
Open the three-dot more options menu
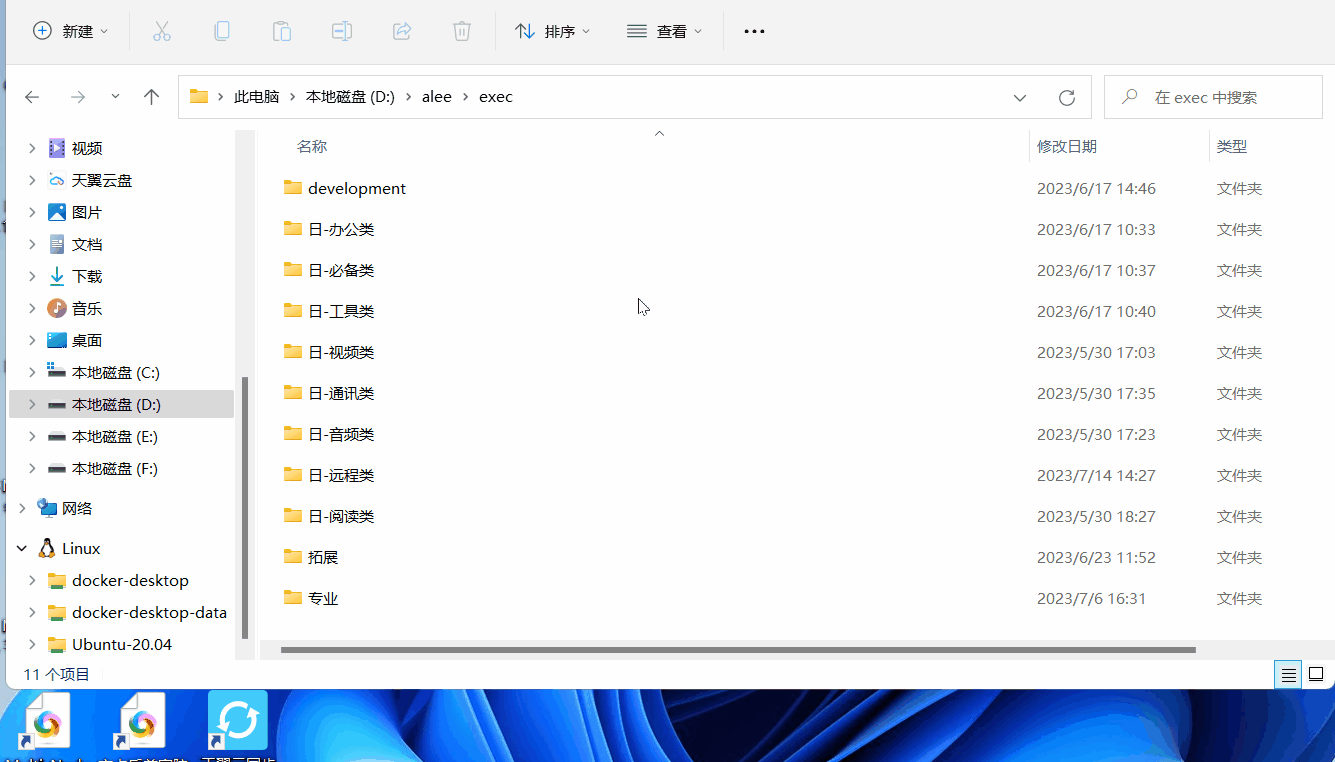coord(754,31)
